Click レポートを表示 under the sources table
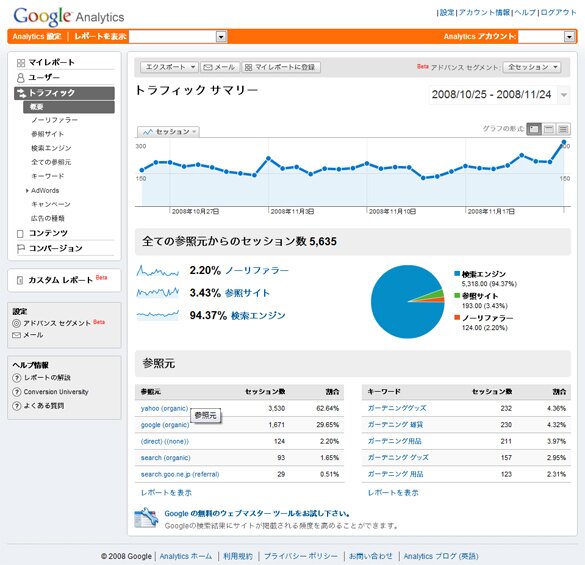 pos(166,493)
